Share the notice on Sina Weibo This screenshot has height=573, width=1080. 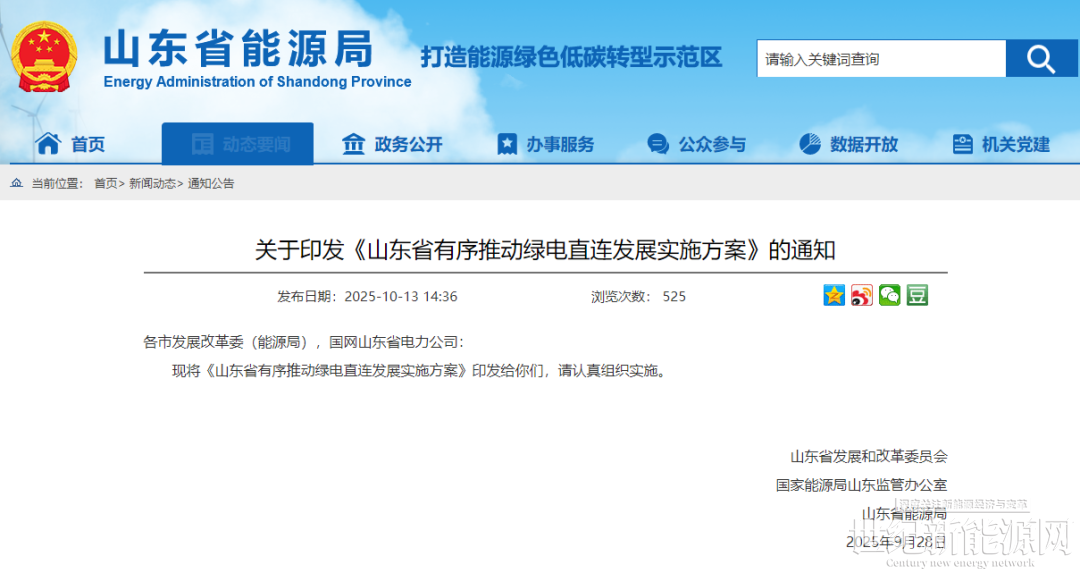coord(862,295)
